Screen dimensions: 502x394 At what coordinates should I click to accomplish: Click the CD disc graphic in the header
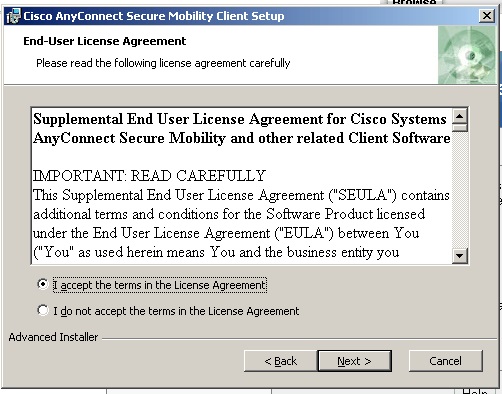pos(467,55)
